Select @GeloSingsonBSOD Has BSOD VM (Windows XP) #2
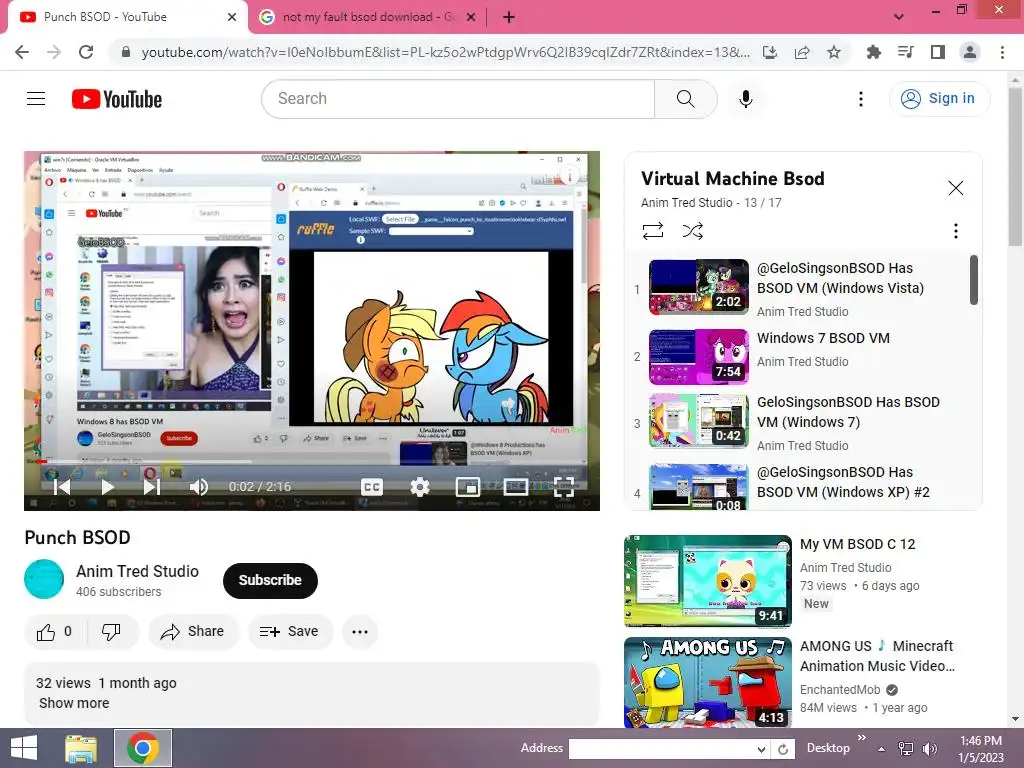This screenshot has height=768, width=1024. (842, 482)
